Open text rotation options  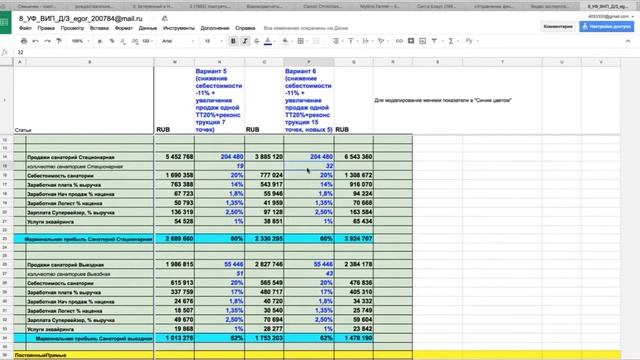point(382,41)
